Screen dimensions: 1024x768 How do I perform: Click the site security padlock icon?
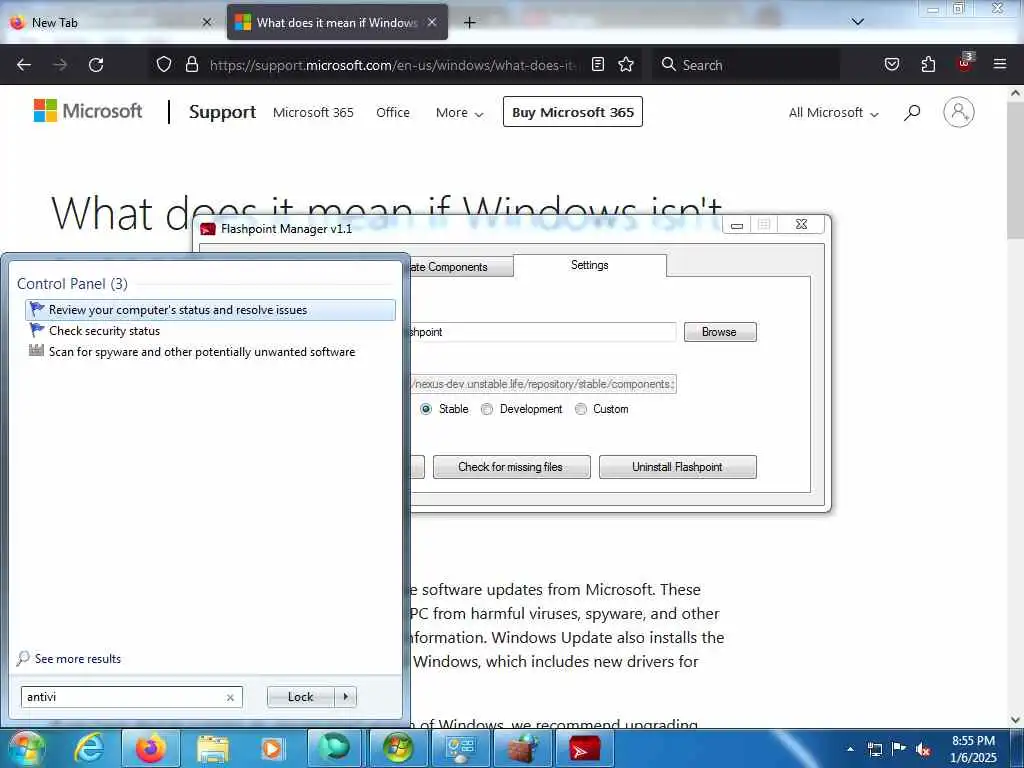191,65
